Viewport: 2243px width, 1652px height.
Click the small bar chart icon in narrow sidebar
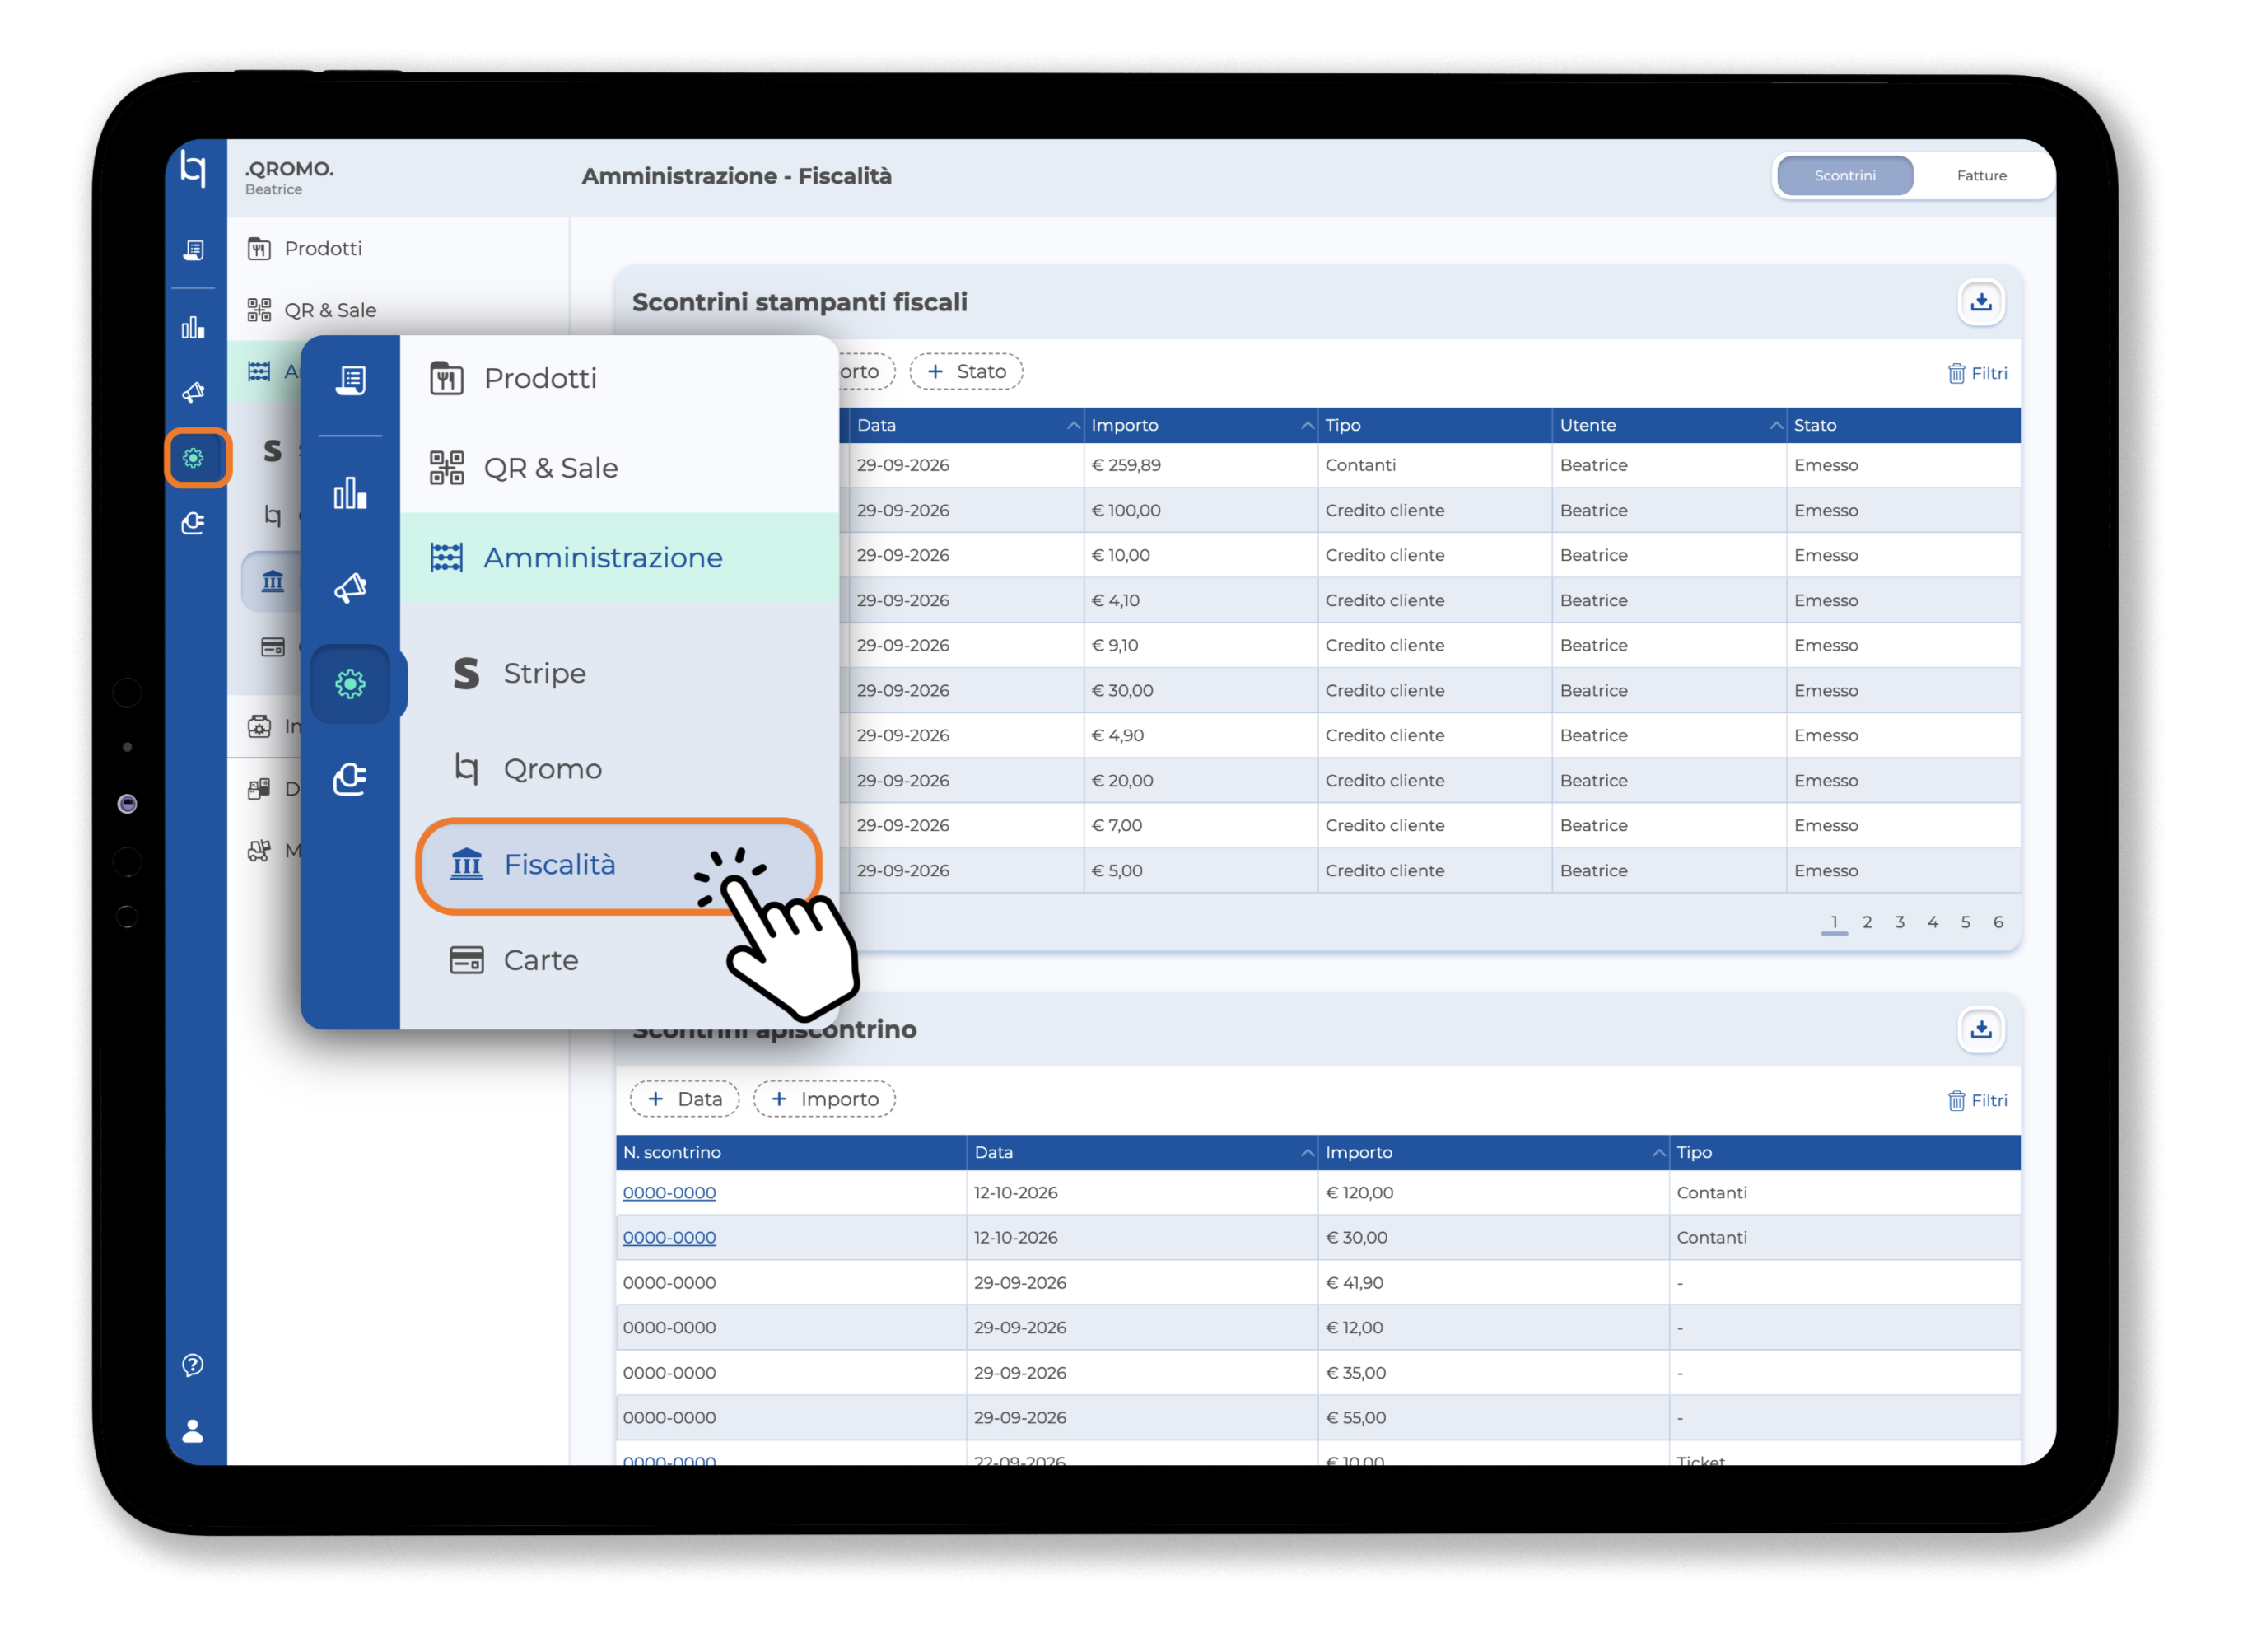193,327
